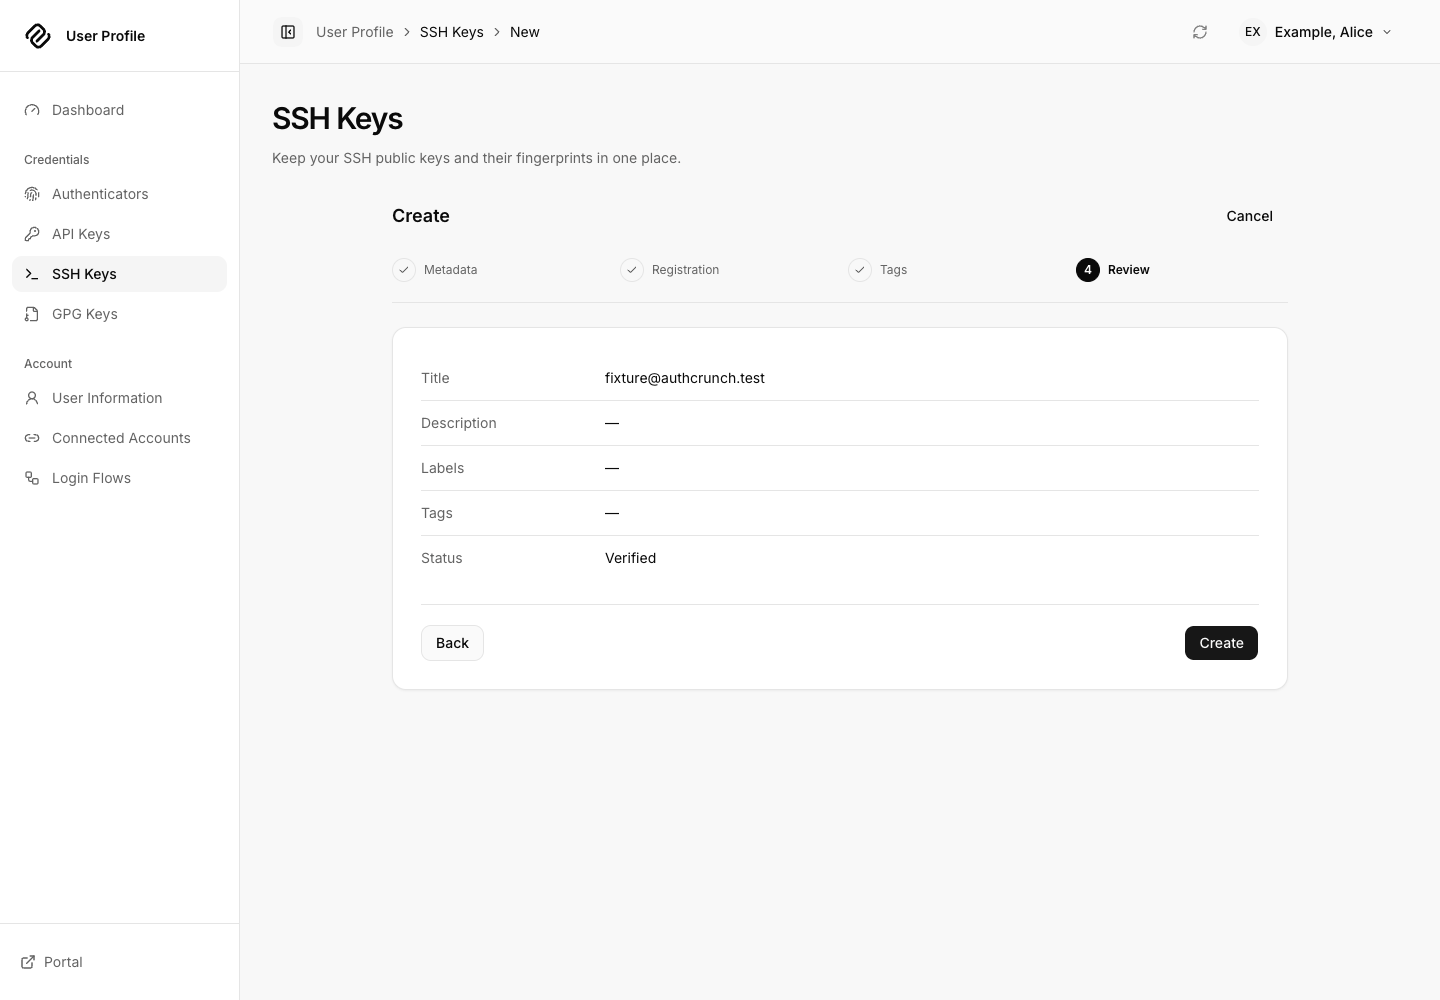Open Login Flows page

pos(120,478)
